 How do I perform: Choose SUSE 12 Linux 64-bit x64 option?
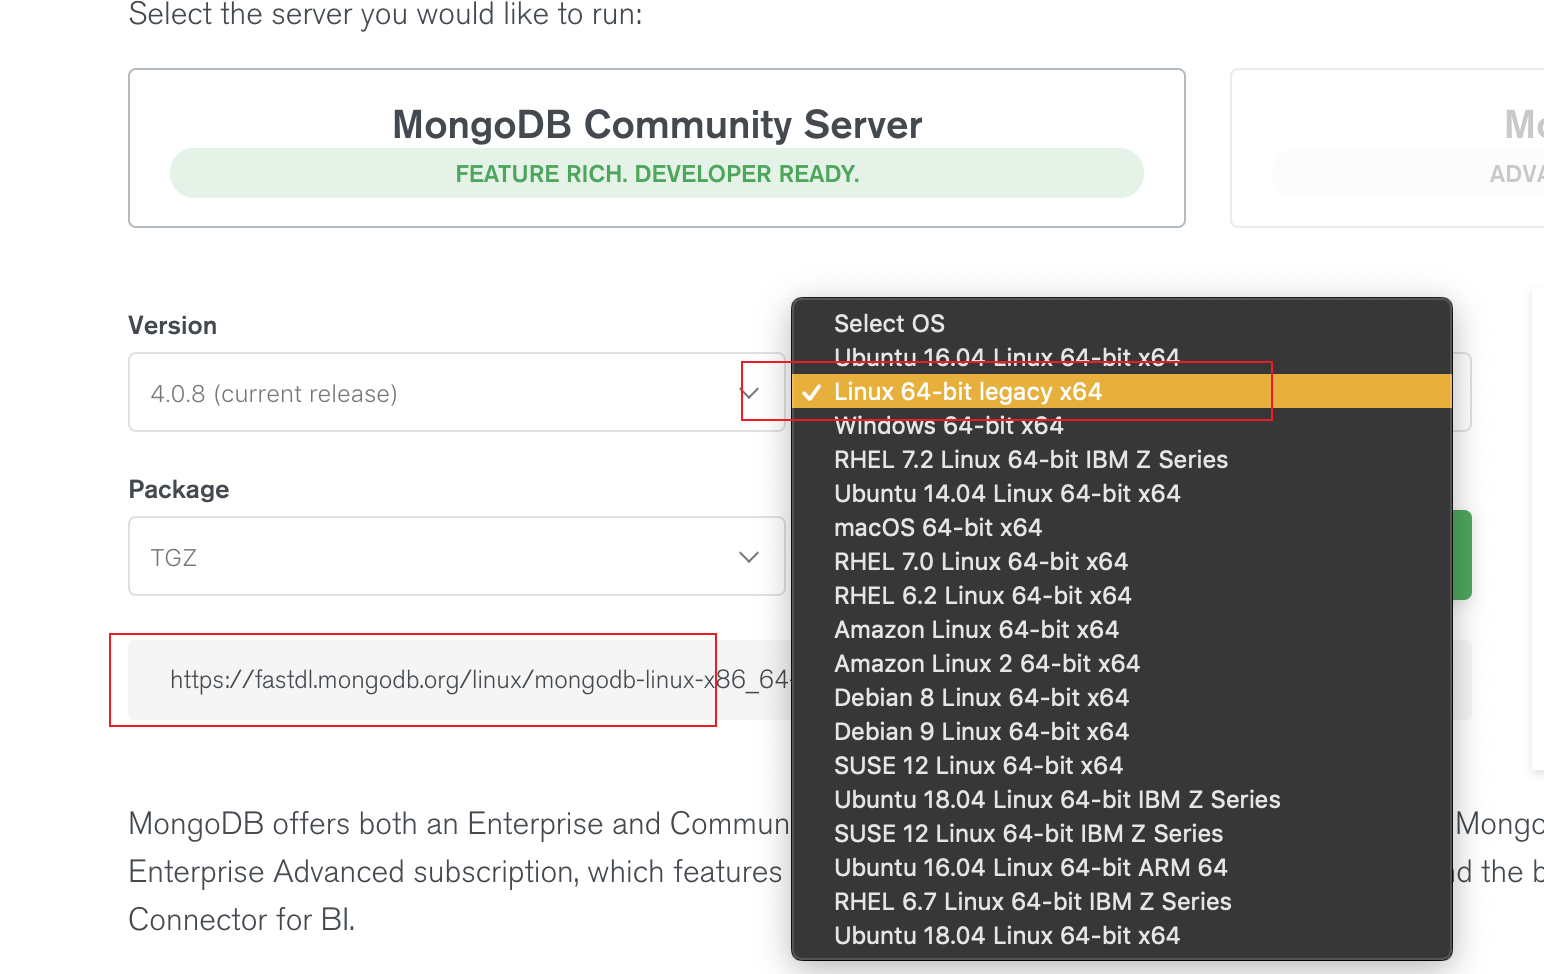pos(1121,765)
